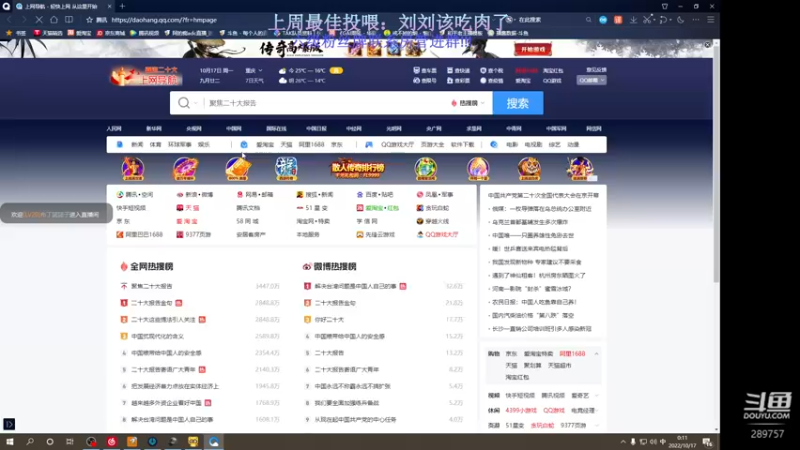This screenshot has height=450, width=800.
Task: Click the address bar with daohang.qq.com URL
Action: (164, 20)
